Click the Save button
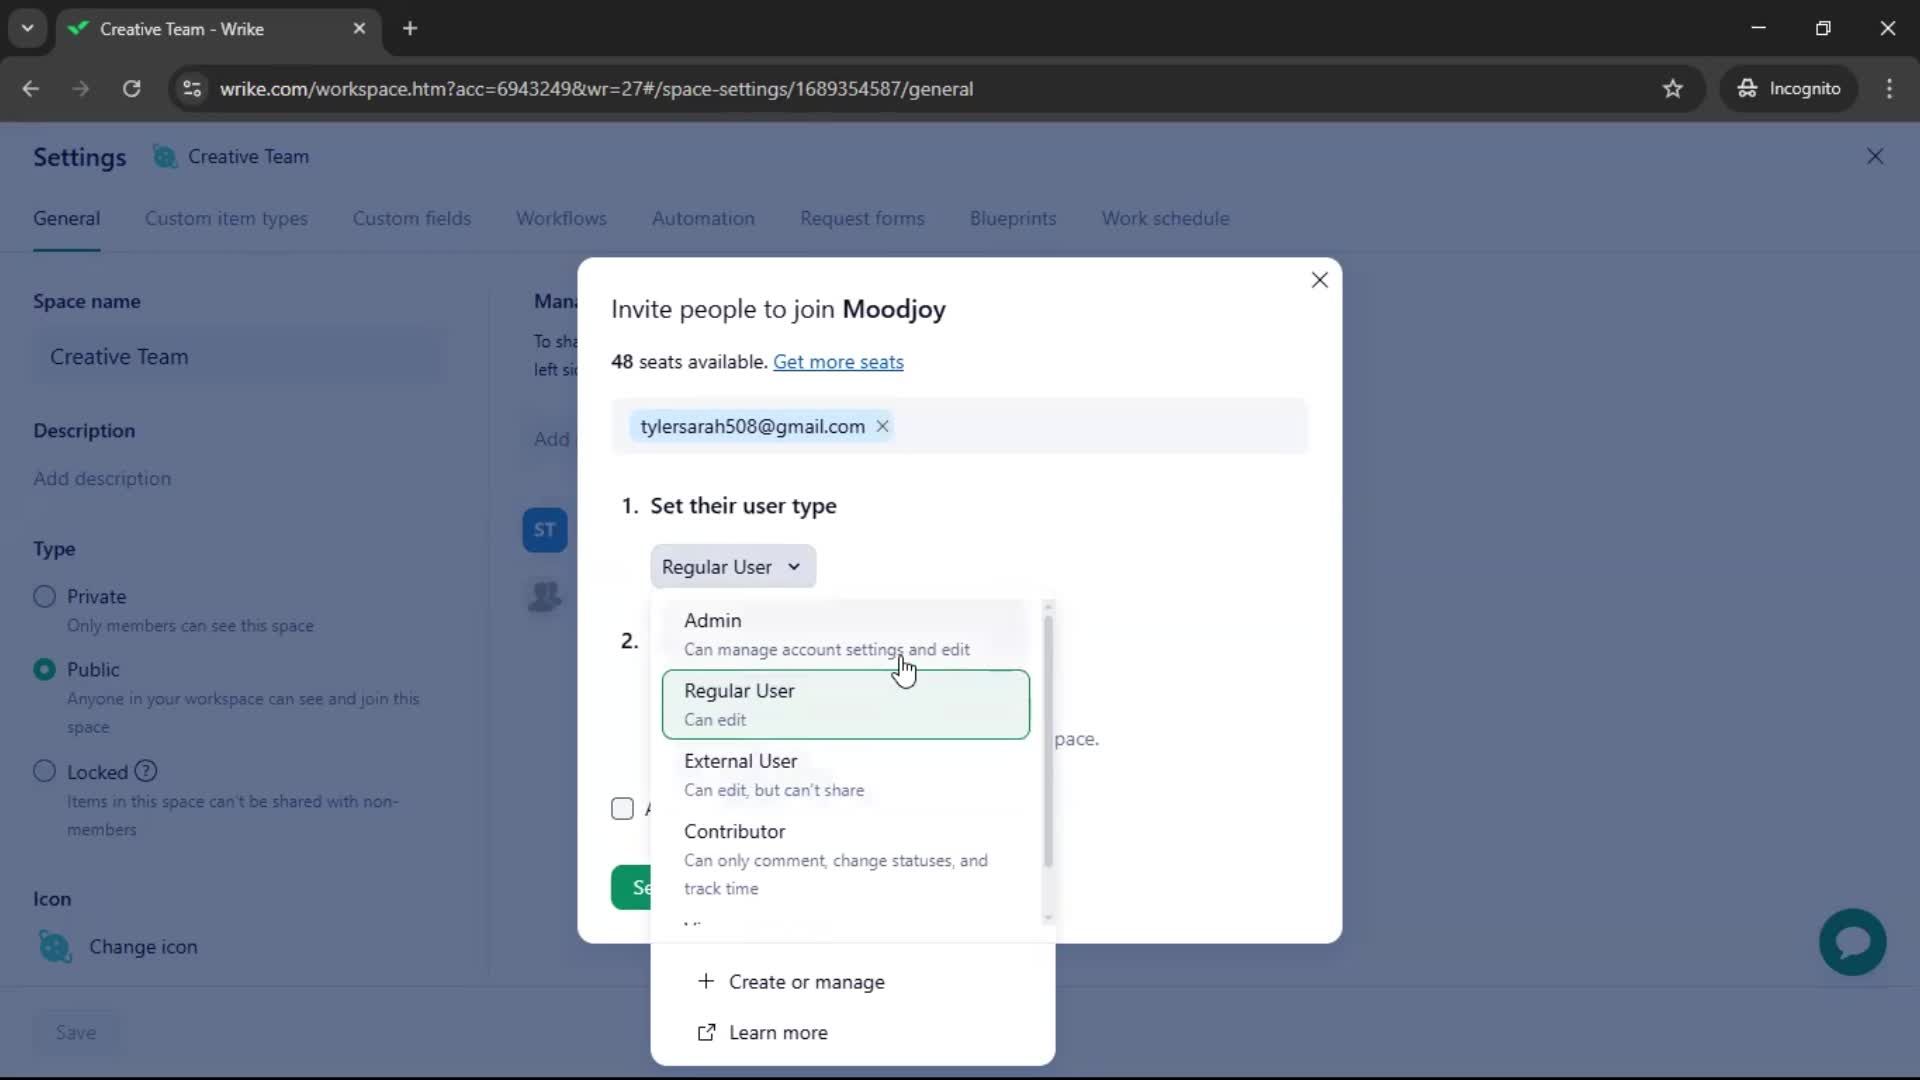Screen dimensions: 1920x1080 [76, 1032]
